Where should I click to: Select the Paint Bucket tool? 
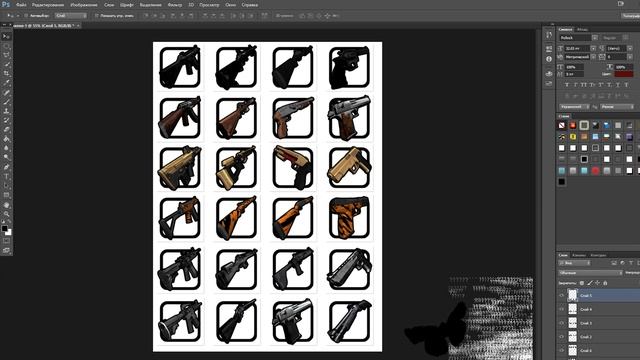6,139
